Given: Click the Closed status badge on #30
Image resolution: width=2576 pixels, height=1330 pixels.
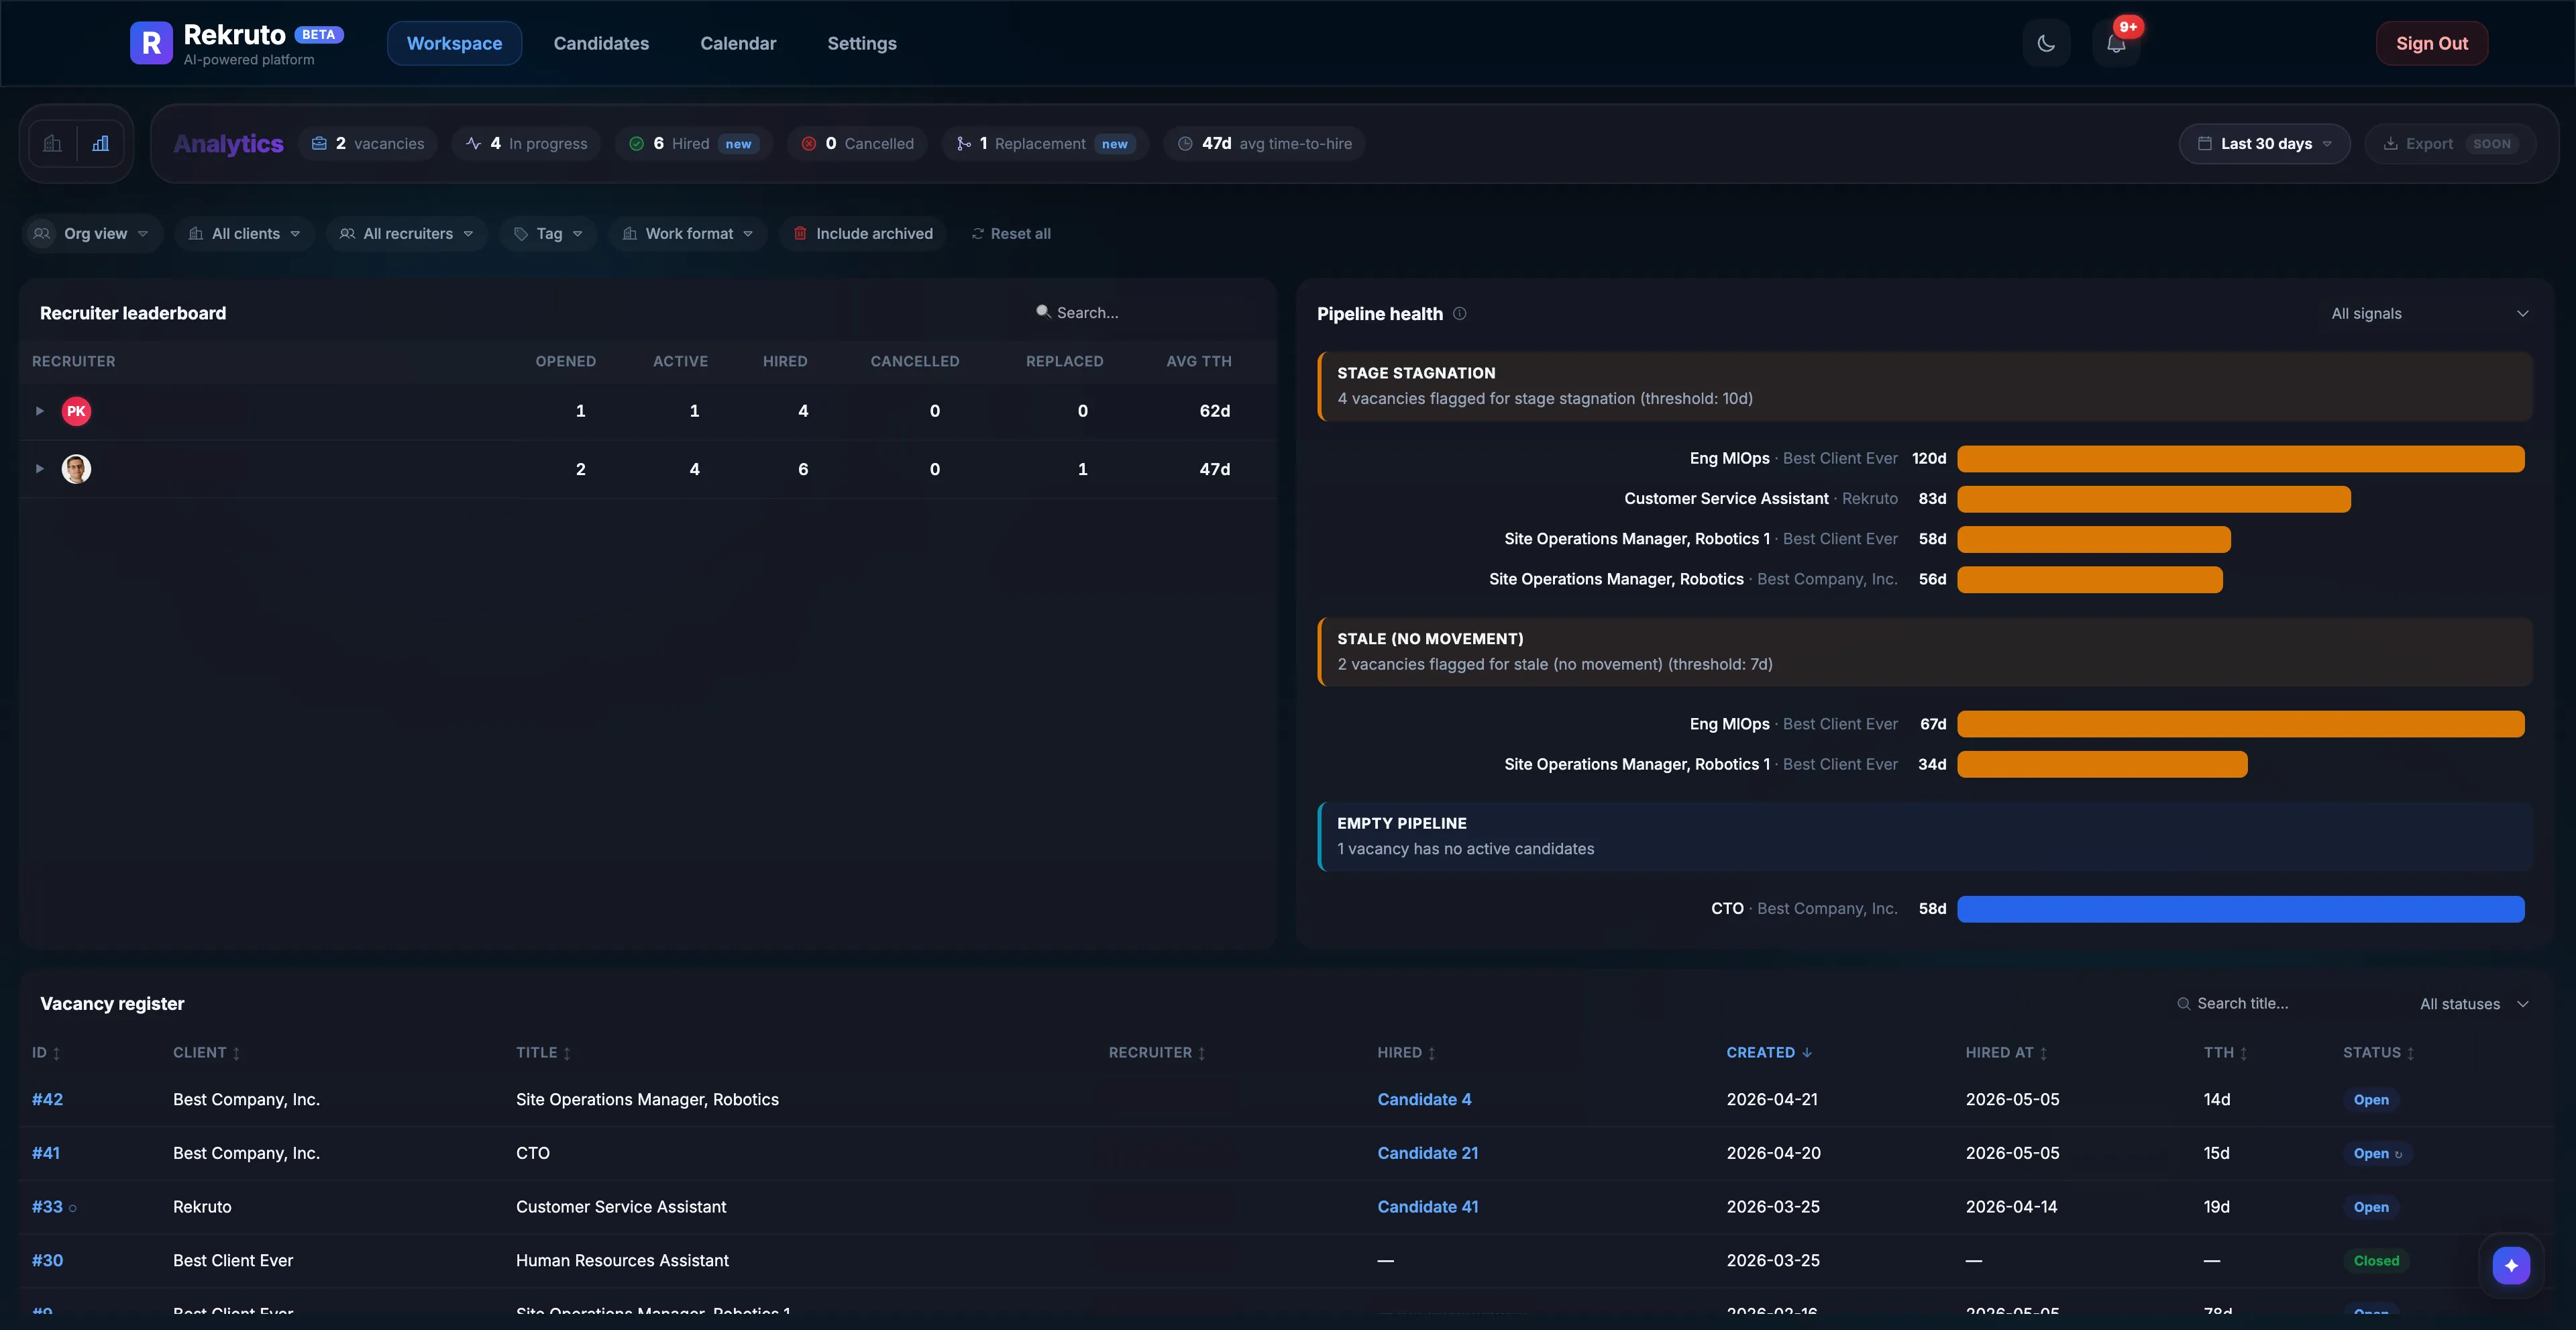Looking at the screenshot, I should (x=2376, y=1261).
